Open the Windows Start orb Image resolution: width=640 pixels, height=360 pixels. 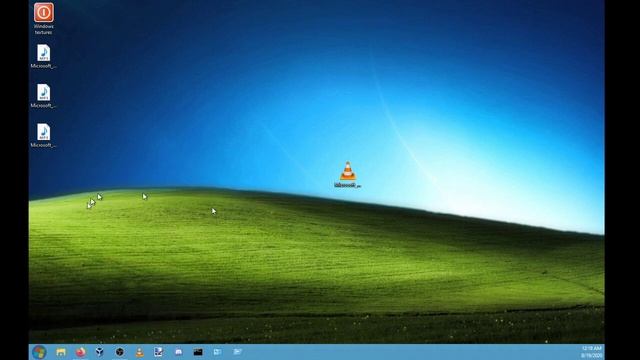[39, 352]
